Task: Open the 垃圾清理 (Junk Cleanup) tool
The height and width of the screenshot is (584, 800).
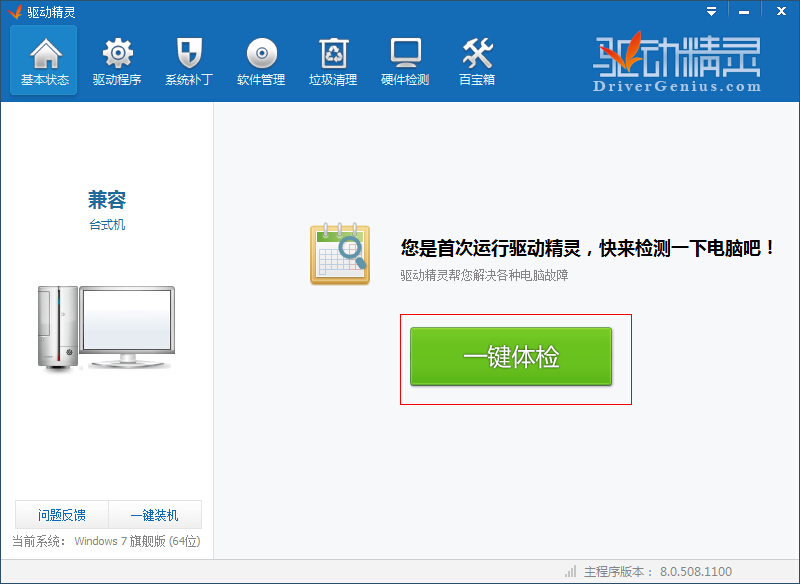Action: pyautogui.click(x=332, y=60)
